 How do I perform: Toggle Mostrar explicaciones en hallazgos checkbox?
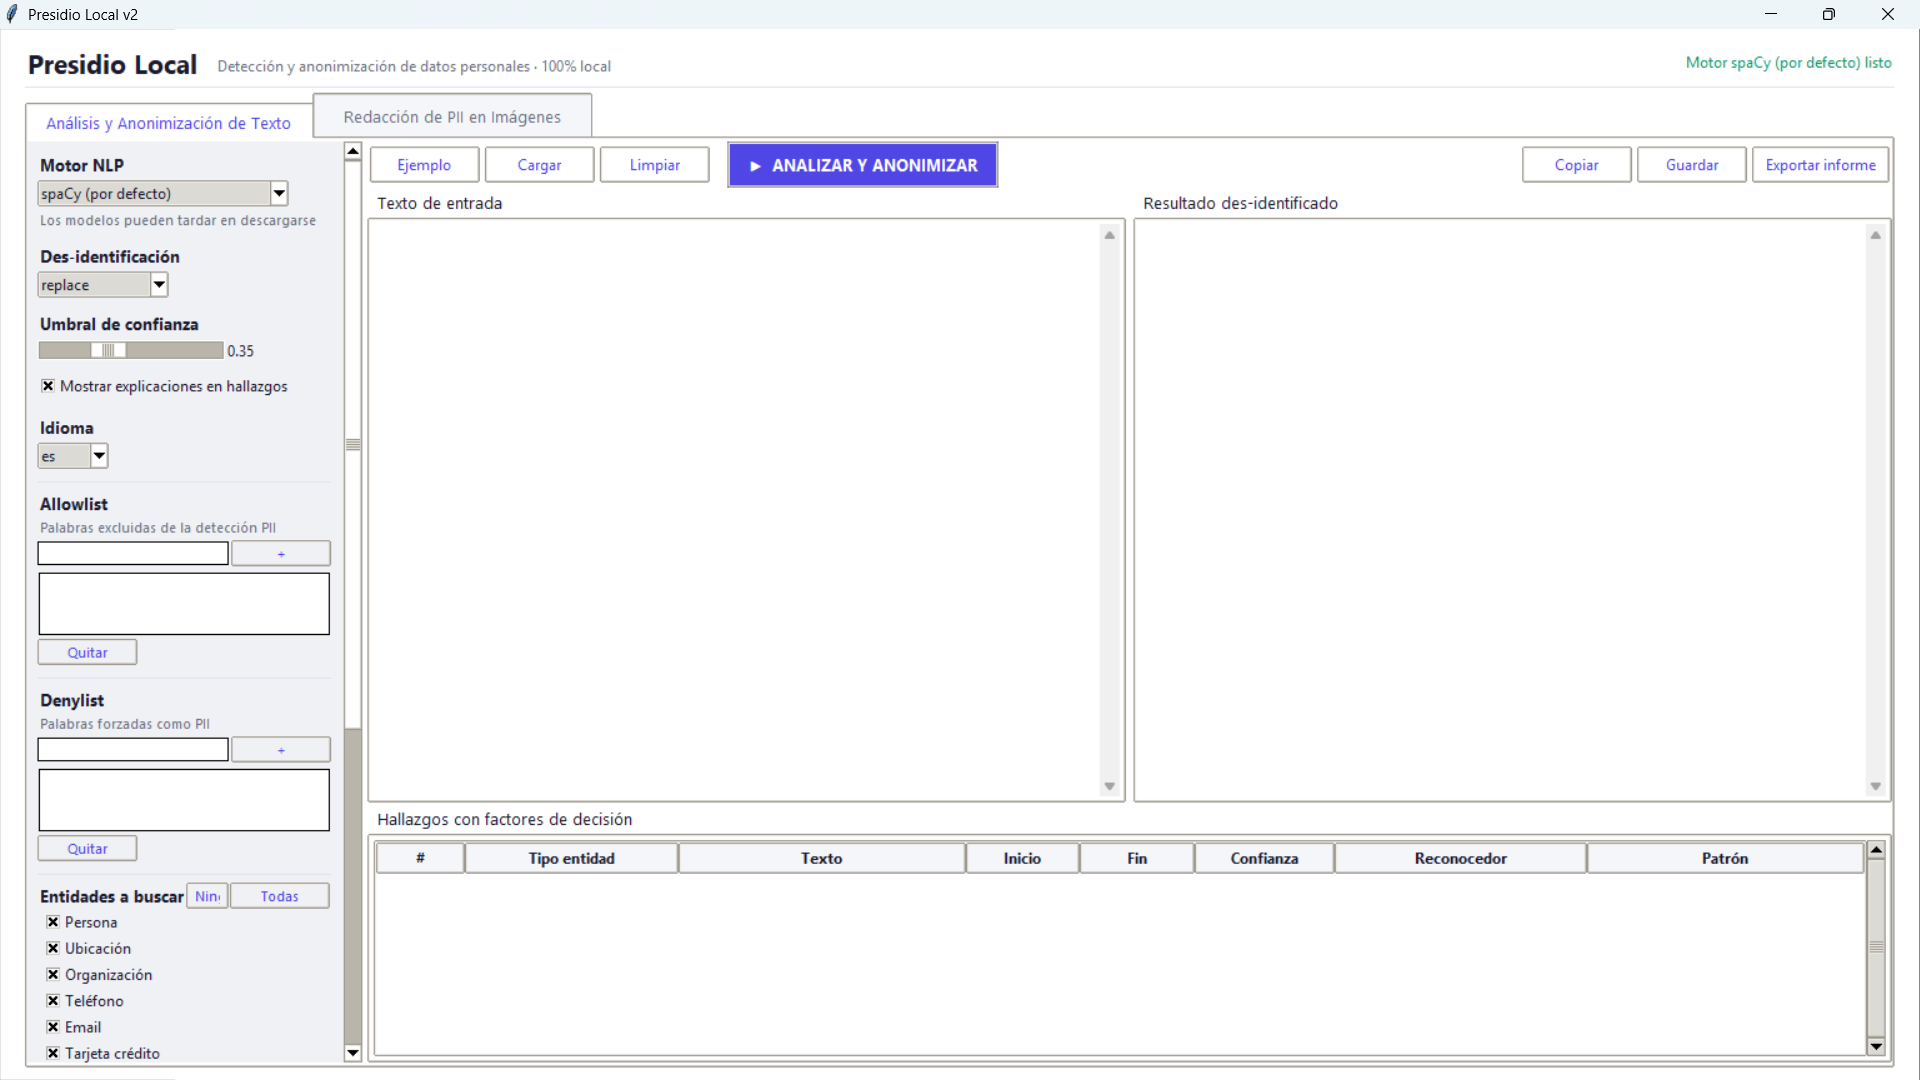[48, 386]
